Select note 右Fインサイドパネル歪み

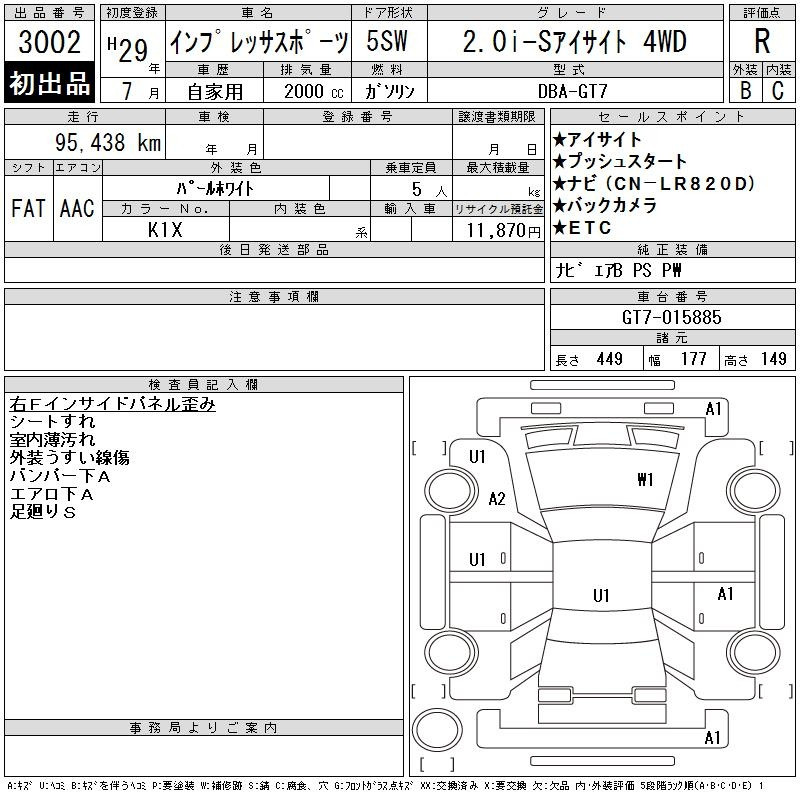click(x=112, y=404)
